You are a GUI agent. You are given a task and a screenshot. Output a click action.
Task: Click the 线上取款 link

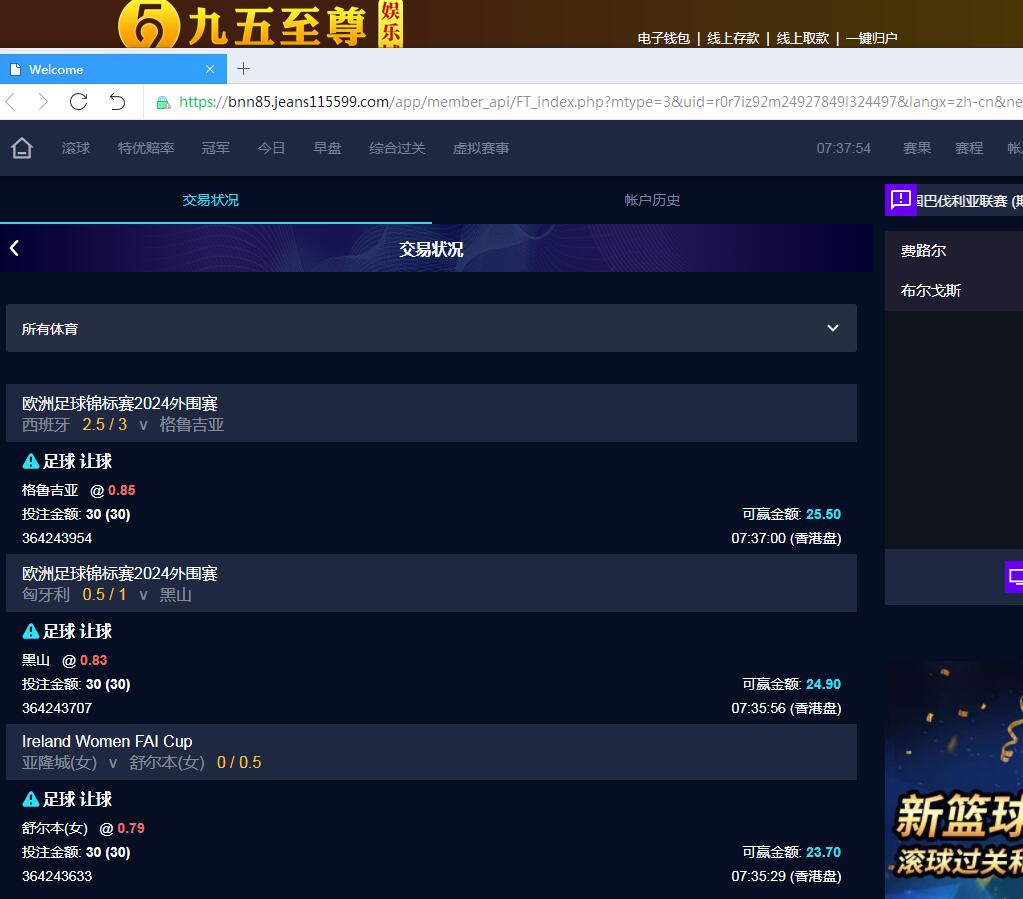[802, 38]
